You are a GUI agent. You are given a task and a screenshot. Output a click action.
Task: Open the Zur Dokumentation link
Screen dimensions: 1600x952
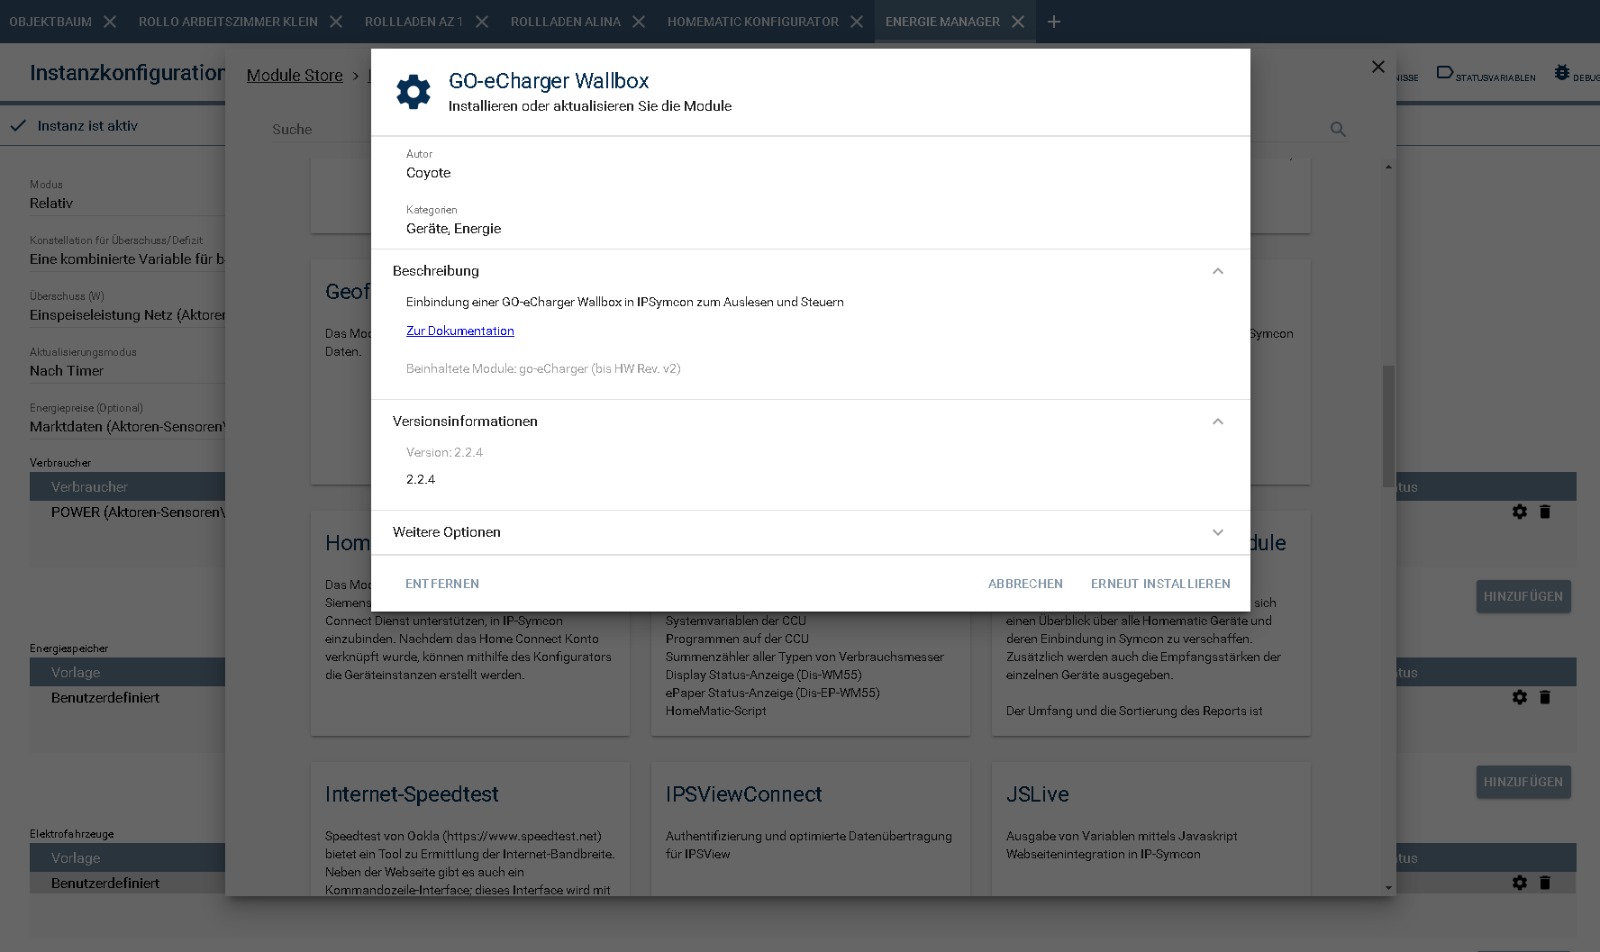tap(460, 331)
